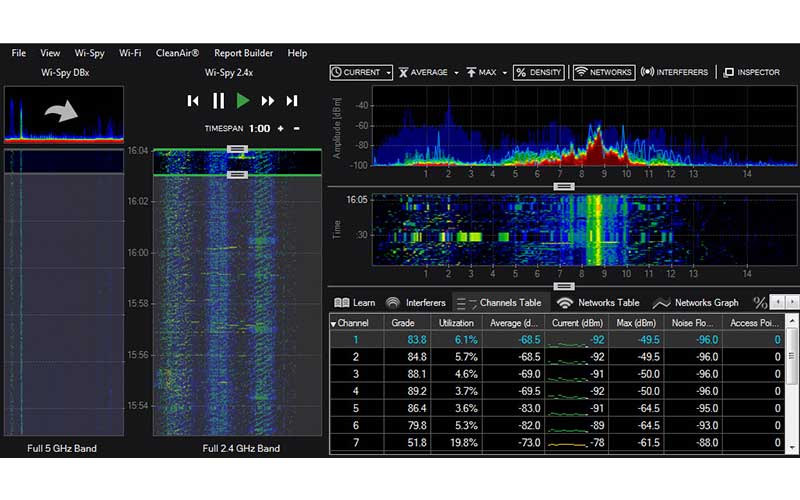Click splitter handle below time waterfall
Image resolution: width=800 pixels, height=500 pixels.
(564, 286)
